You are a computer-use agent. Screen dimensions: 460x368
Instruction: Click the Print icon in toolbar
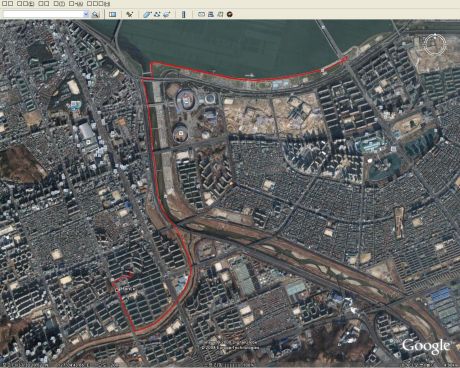(210, 14)
